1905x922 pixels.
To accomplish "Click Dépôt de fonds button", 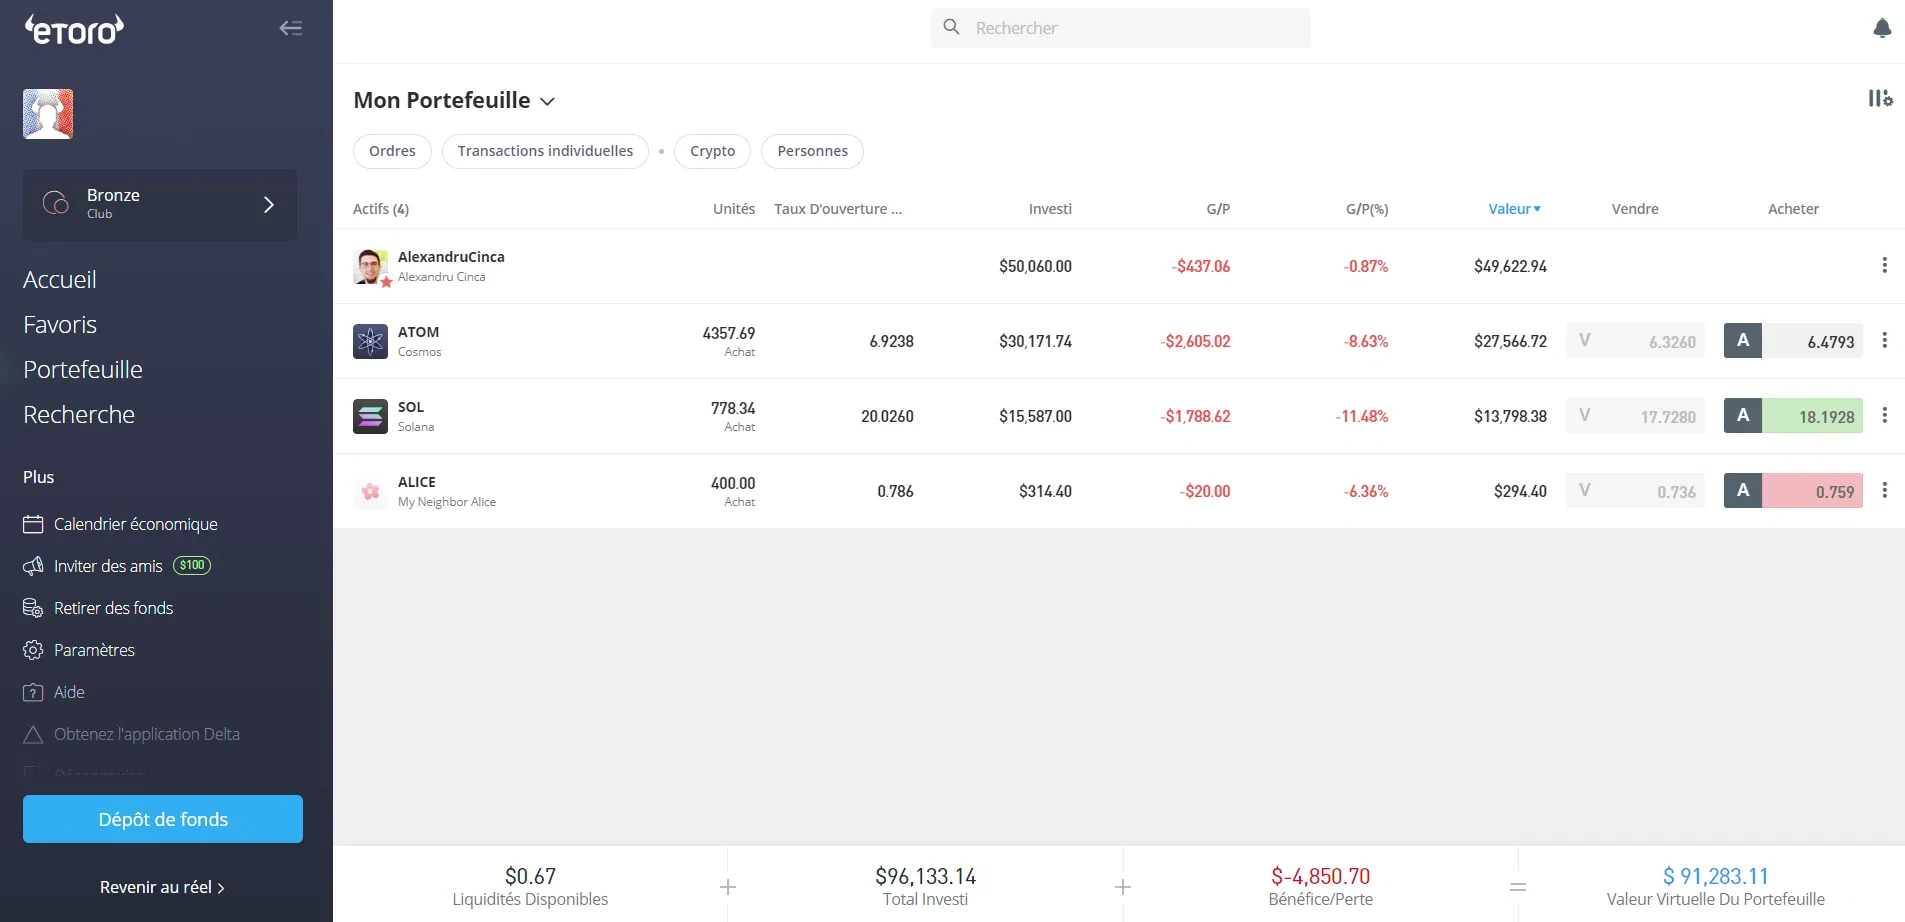I will (x=163, y=819).
